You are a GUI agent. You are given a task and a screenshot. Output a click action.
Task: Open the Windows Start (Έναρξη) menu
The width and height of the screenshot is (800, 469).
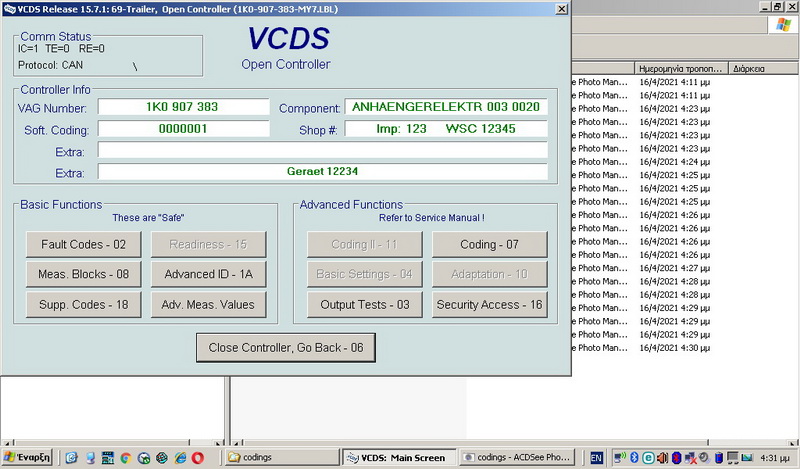point(27,457)
